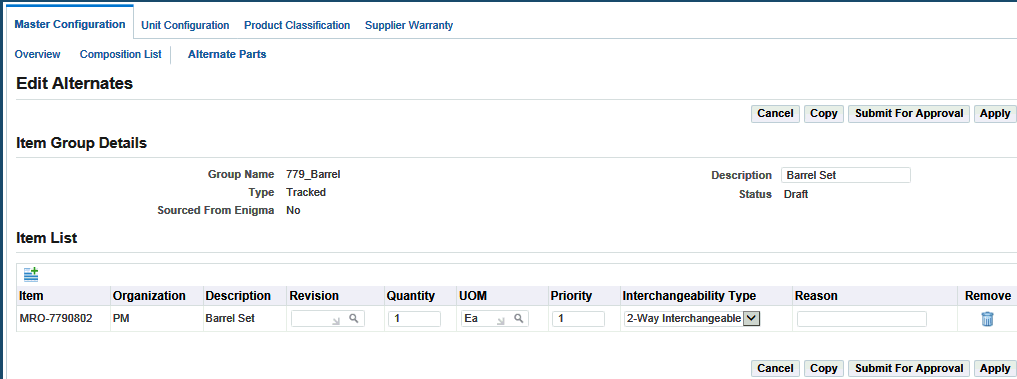The height and width of the screenshot is (379, 1017).
Task: Click the add item row icon
Action: (31, 275)
